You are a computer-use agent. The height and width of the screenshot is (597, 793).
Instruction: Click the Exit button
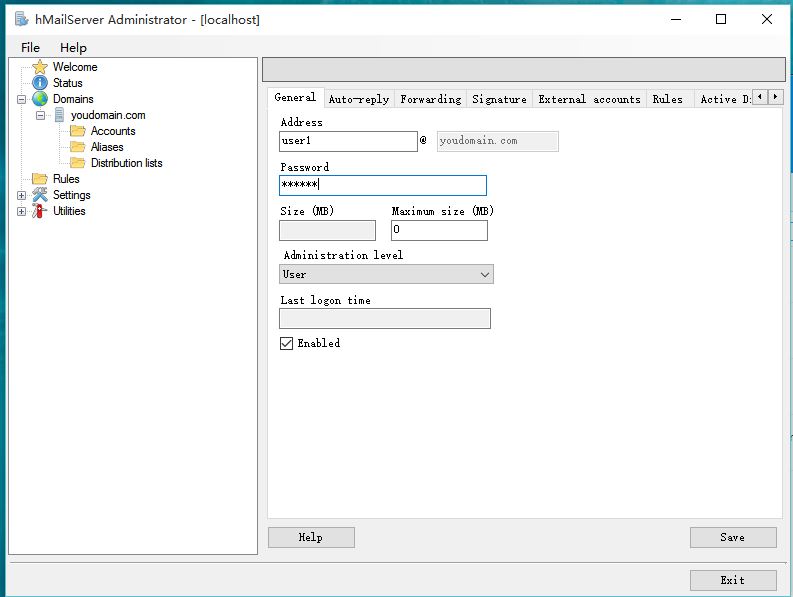733,580
